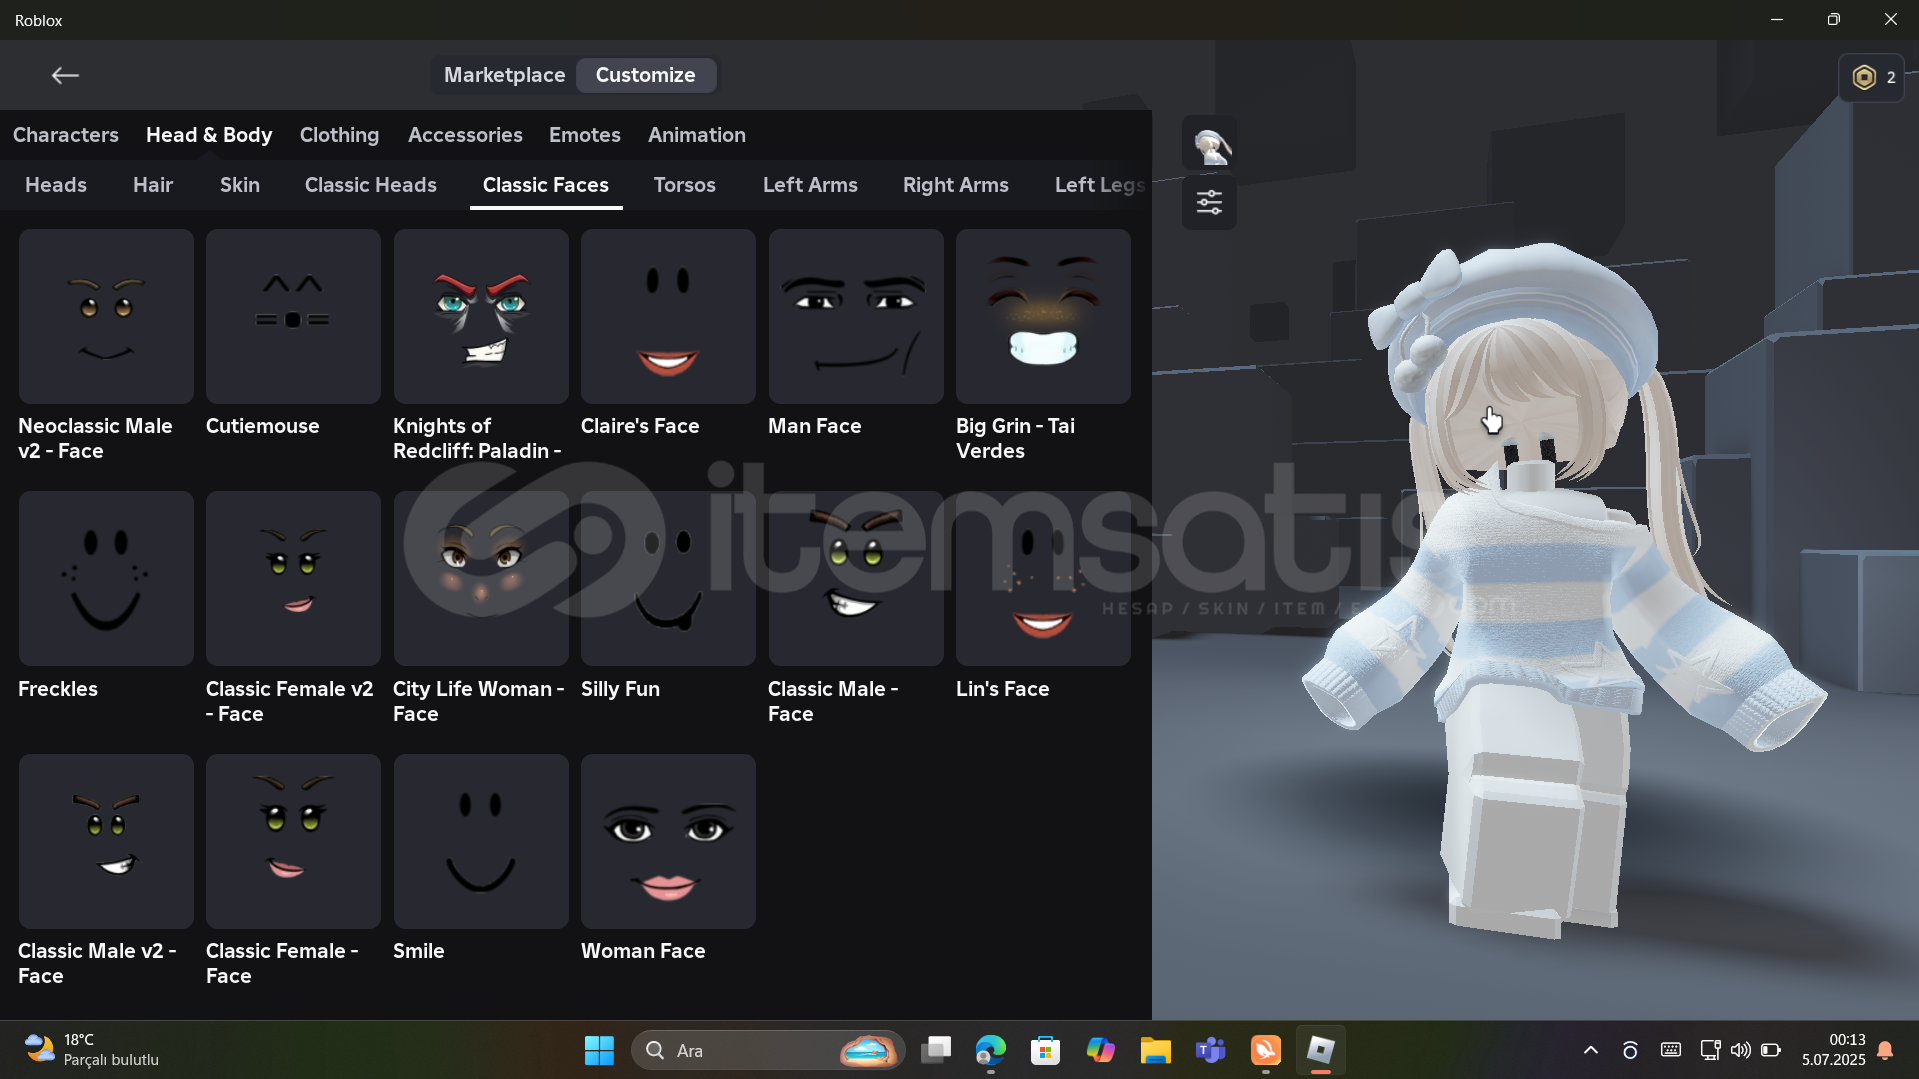Open the Robux balance icon

point(1864,77)
